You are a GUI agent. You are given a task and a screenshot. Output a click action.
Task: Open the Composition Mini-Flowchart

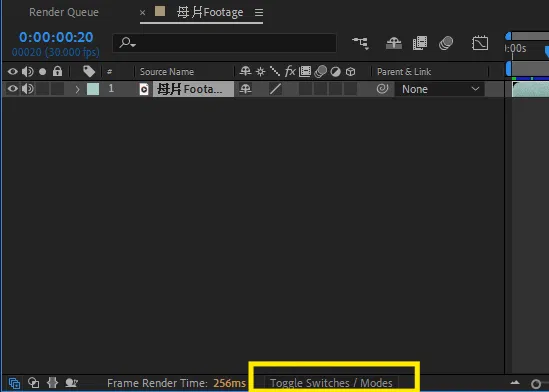[361, 43]
